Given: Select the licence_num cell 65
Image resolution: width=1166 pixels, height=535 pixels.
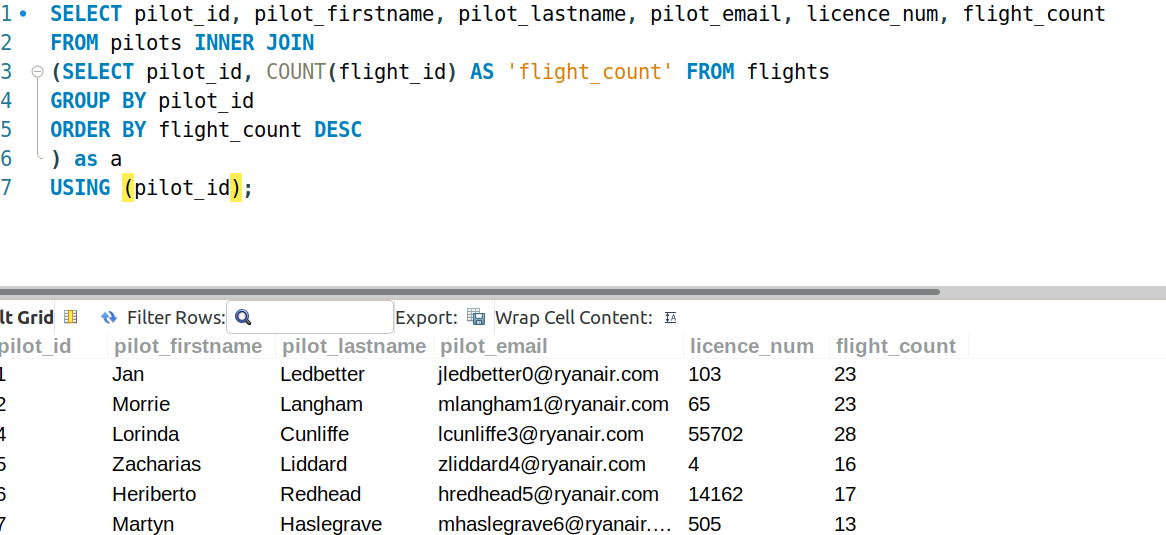Looking at the screenshot, I should coord(700,404).
